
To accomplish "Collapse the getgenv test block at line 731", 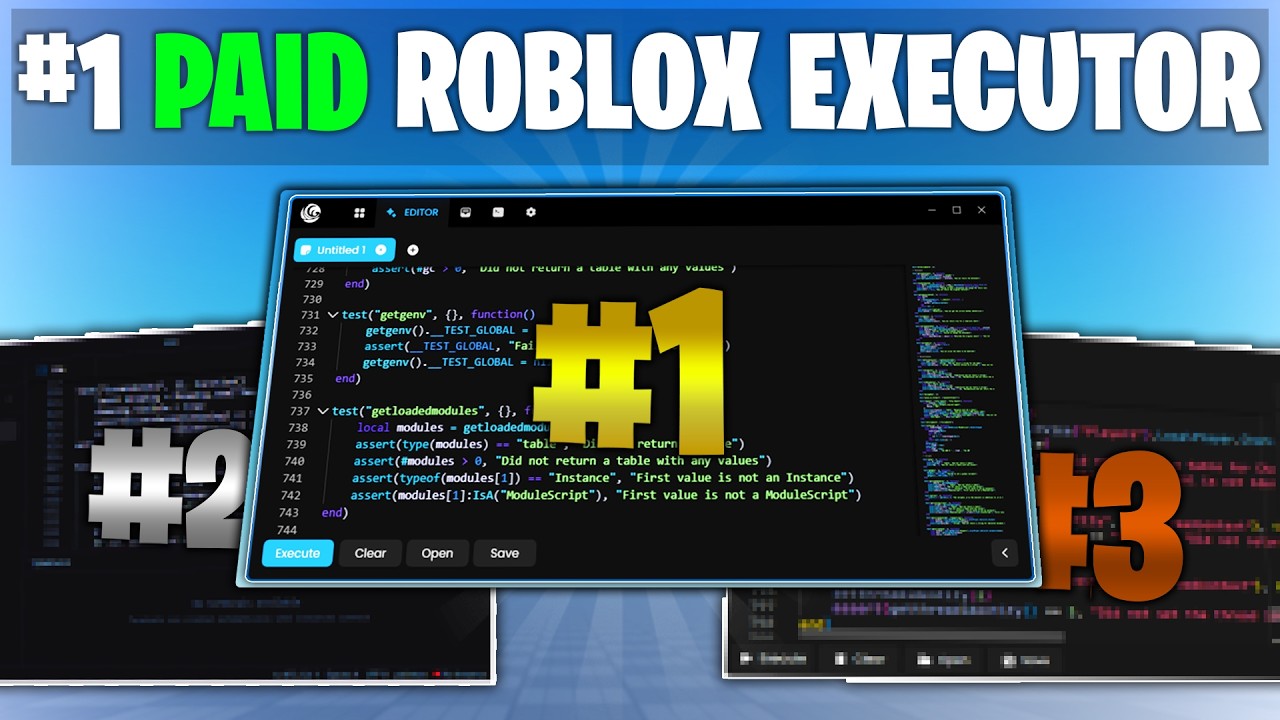I will click(333, 314).
